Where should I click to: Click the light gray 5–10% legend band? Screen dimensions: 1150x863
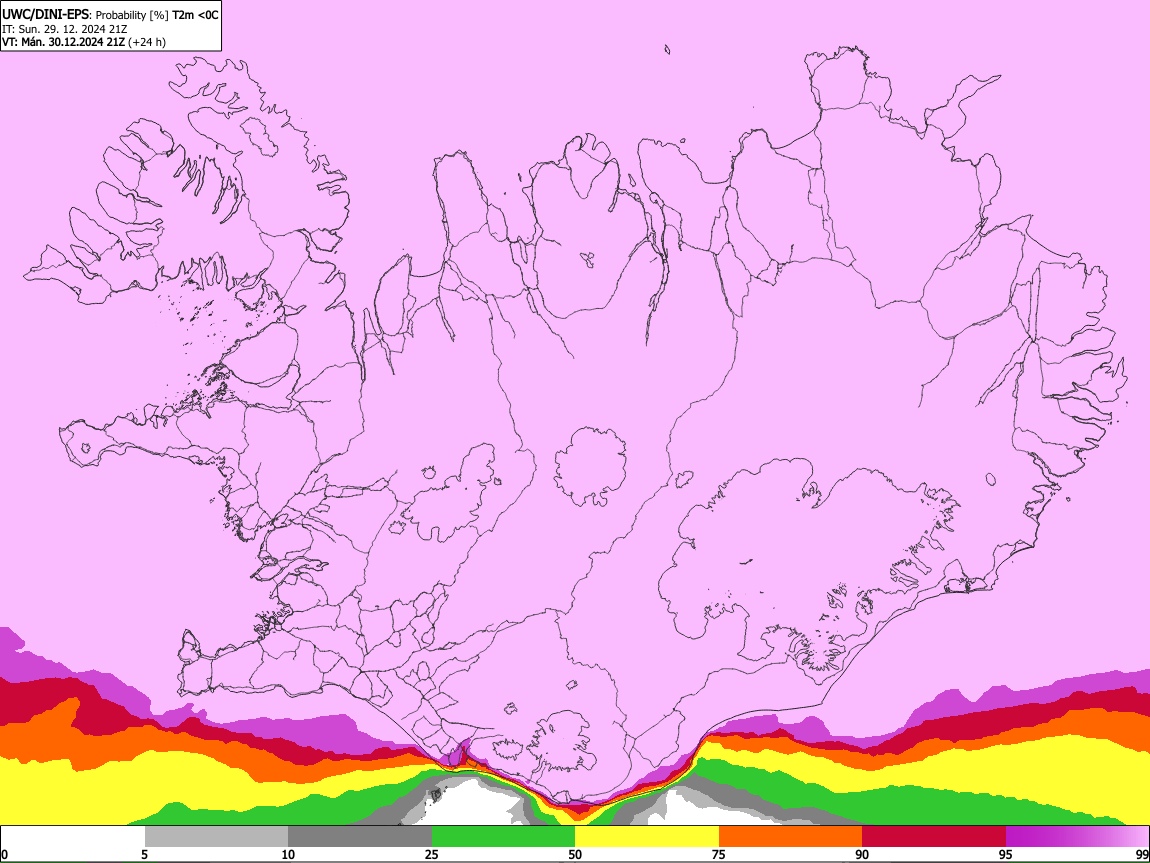(216, 837)
